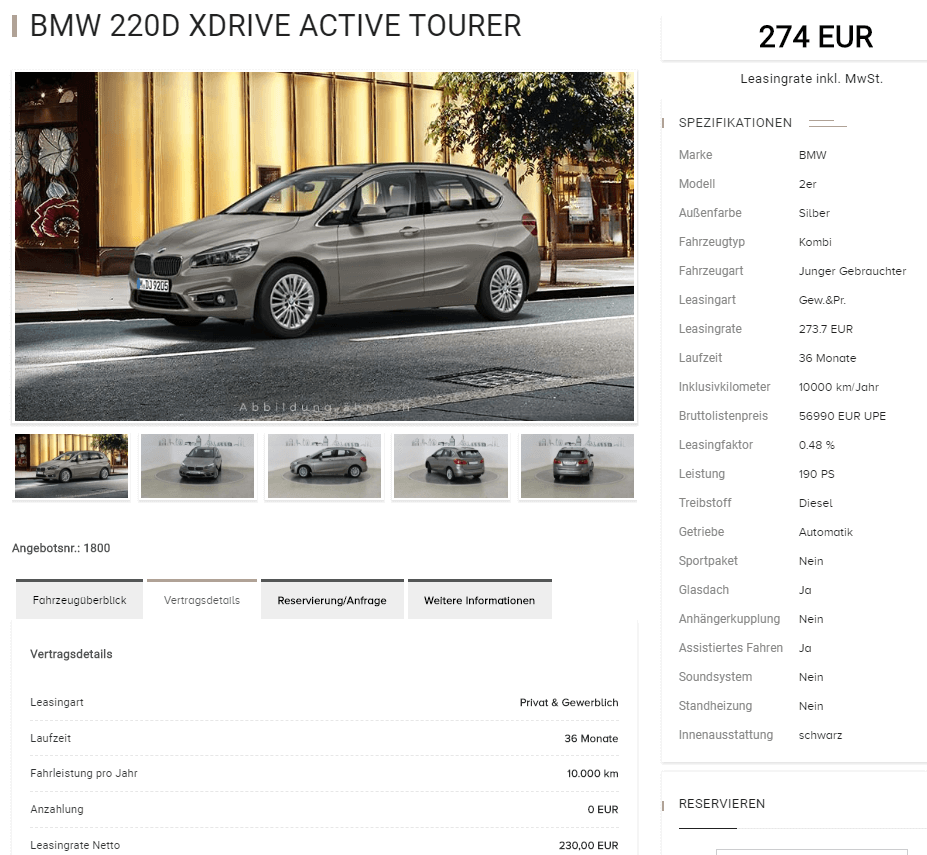
Task: Select the 'Treibstoff' label
Action: coord(705,502)
